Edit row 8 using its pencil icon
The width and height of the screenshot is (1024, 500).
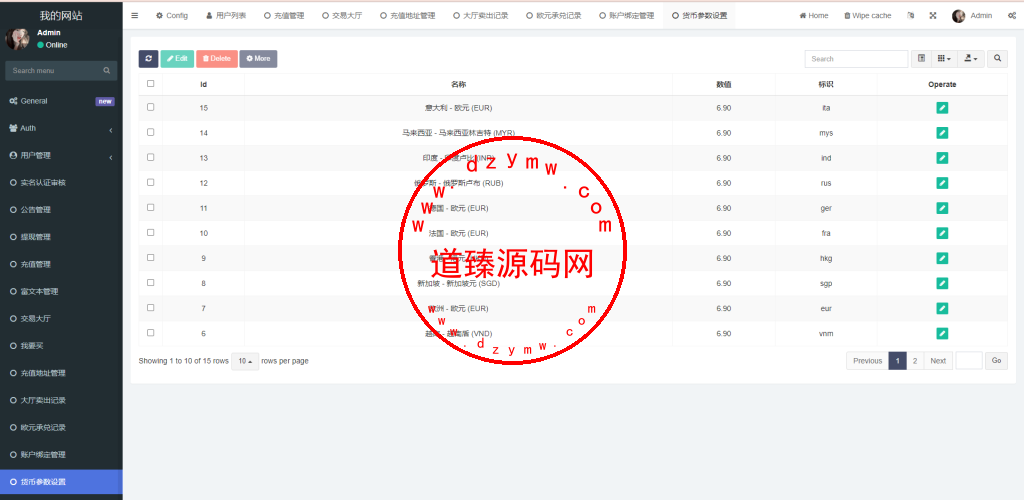[x=942, y=283]
